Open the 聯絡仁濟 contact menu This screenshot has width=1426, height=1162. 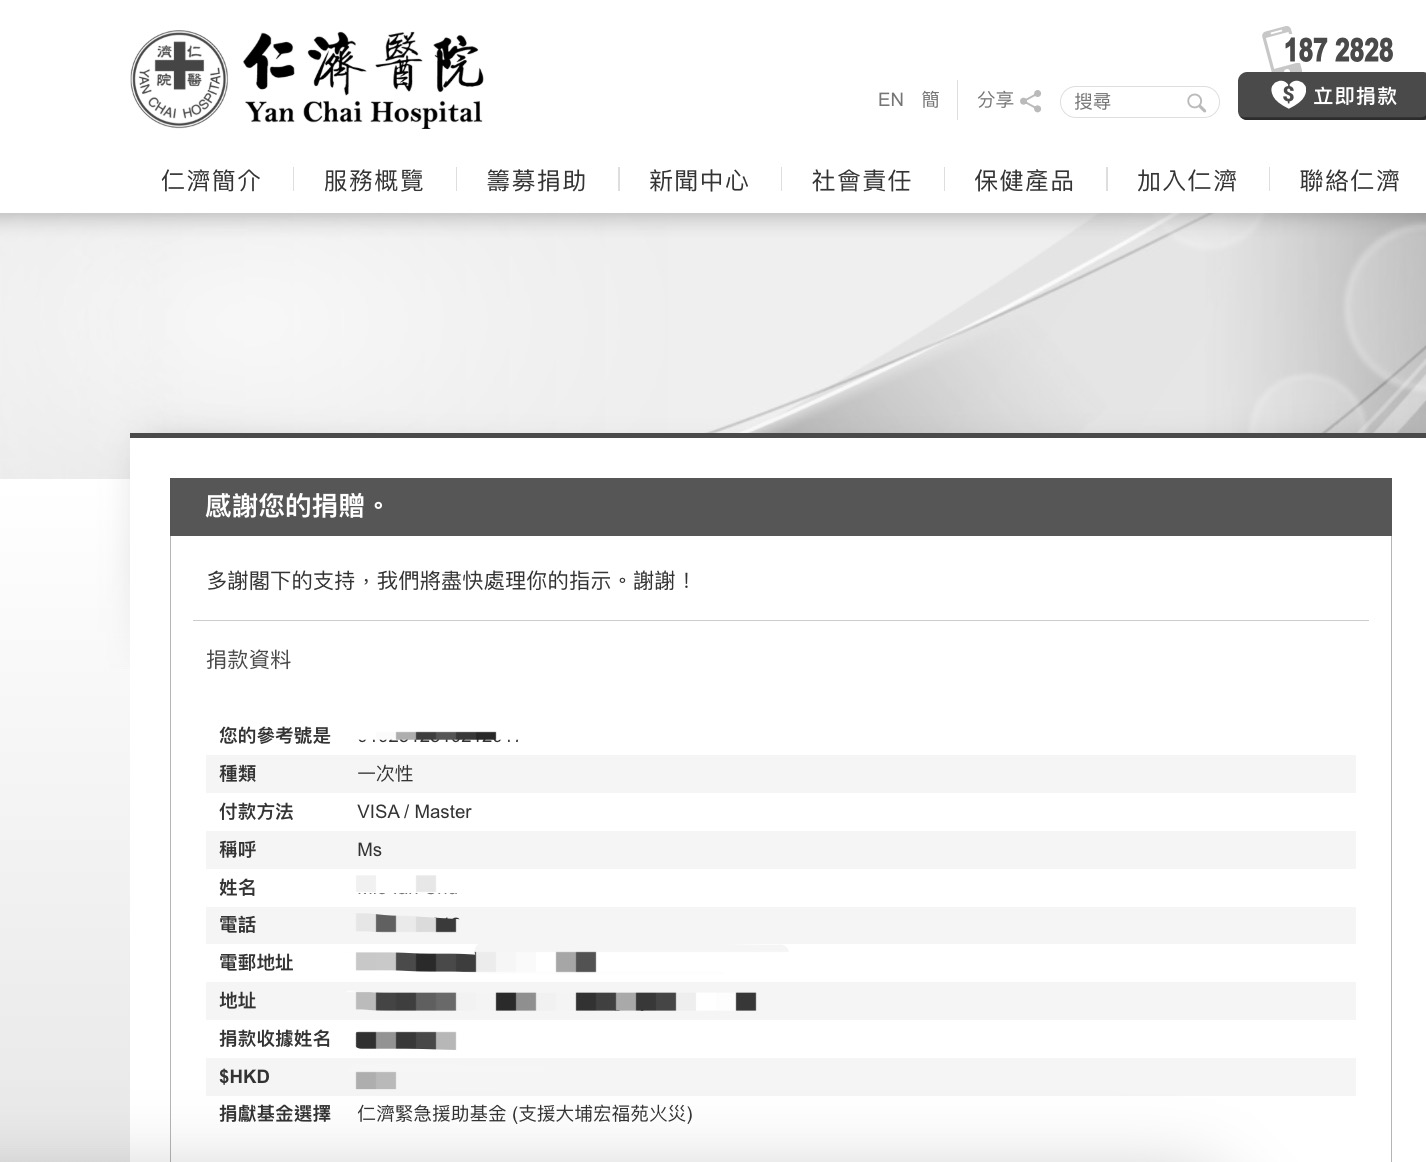[x=1349, y=181]
